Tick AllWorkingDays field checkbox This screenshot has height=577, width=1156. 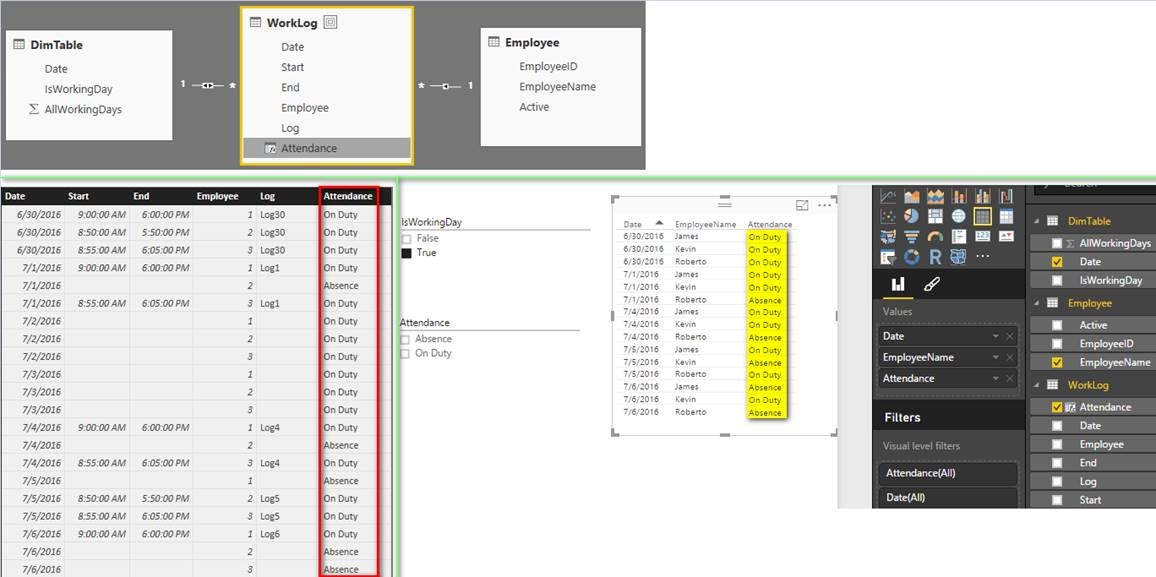pos(1057,243)
